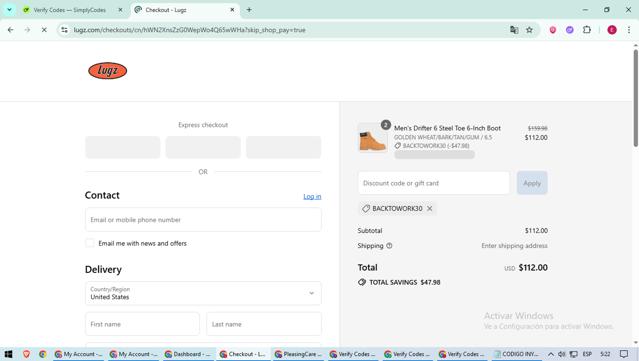Switch to Verify Codes — SimplyCodes tab
639x361 pixels.
[x=70, y=10]
